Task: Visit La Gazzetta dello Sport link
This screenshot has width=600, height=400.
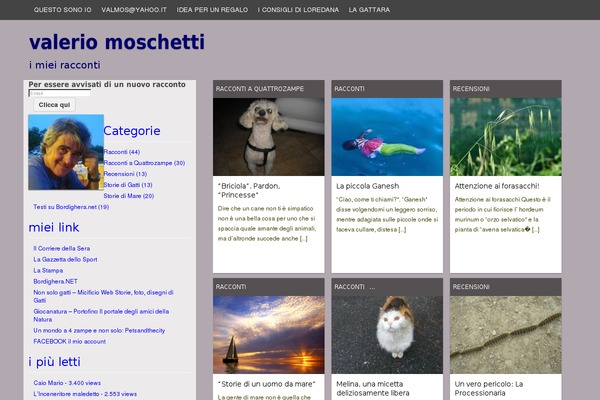Action: [x=65, y=259]
